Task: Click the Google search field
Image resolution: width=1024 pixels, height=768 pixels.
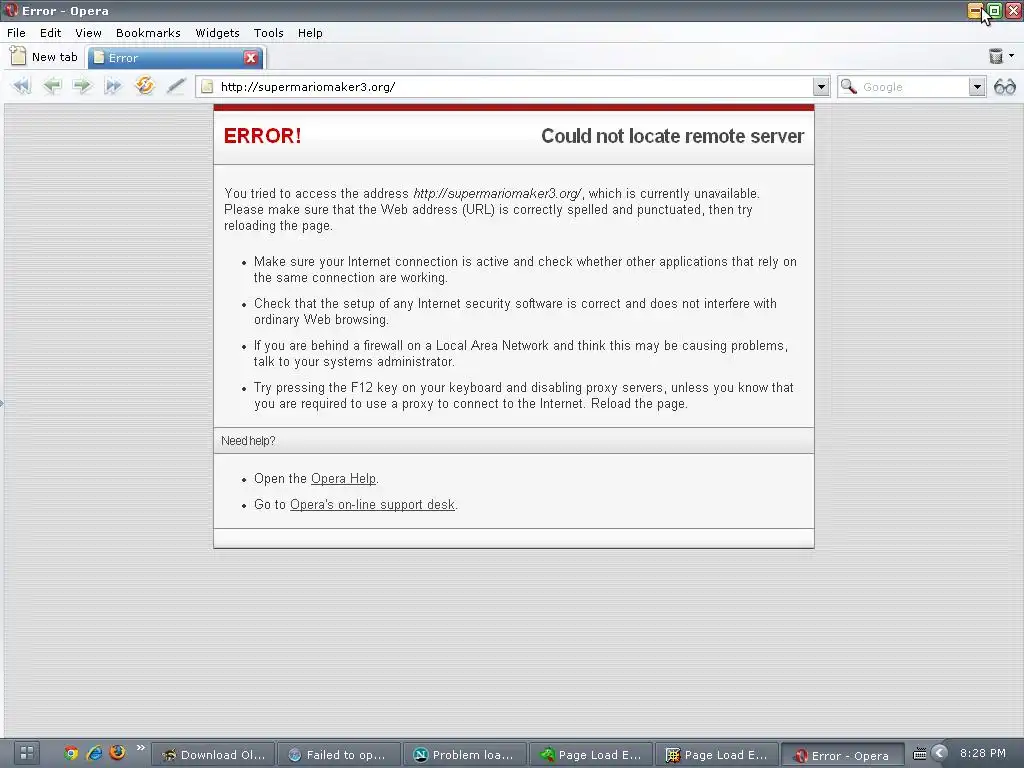Action: 914,87
